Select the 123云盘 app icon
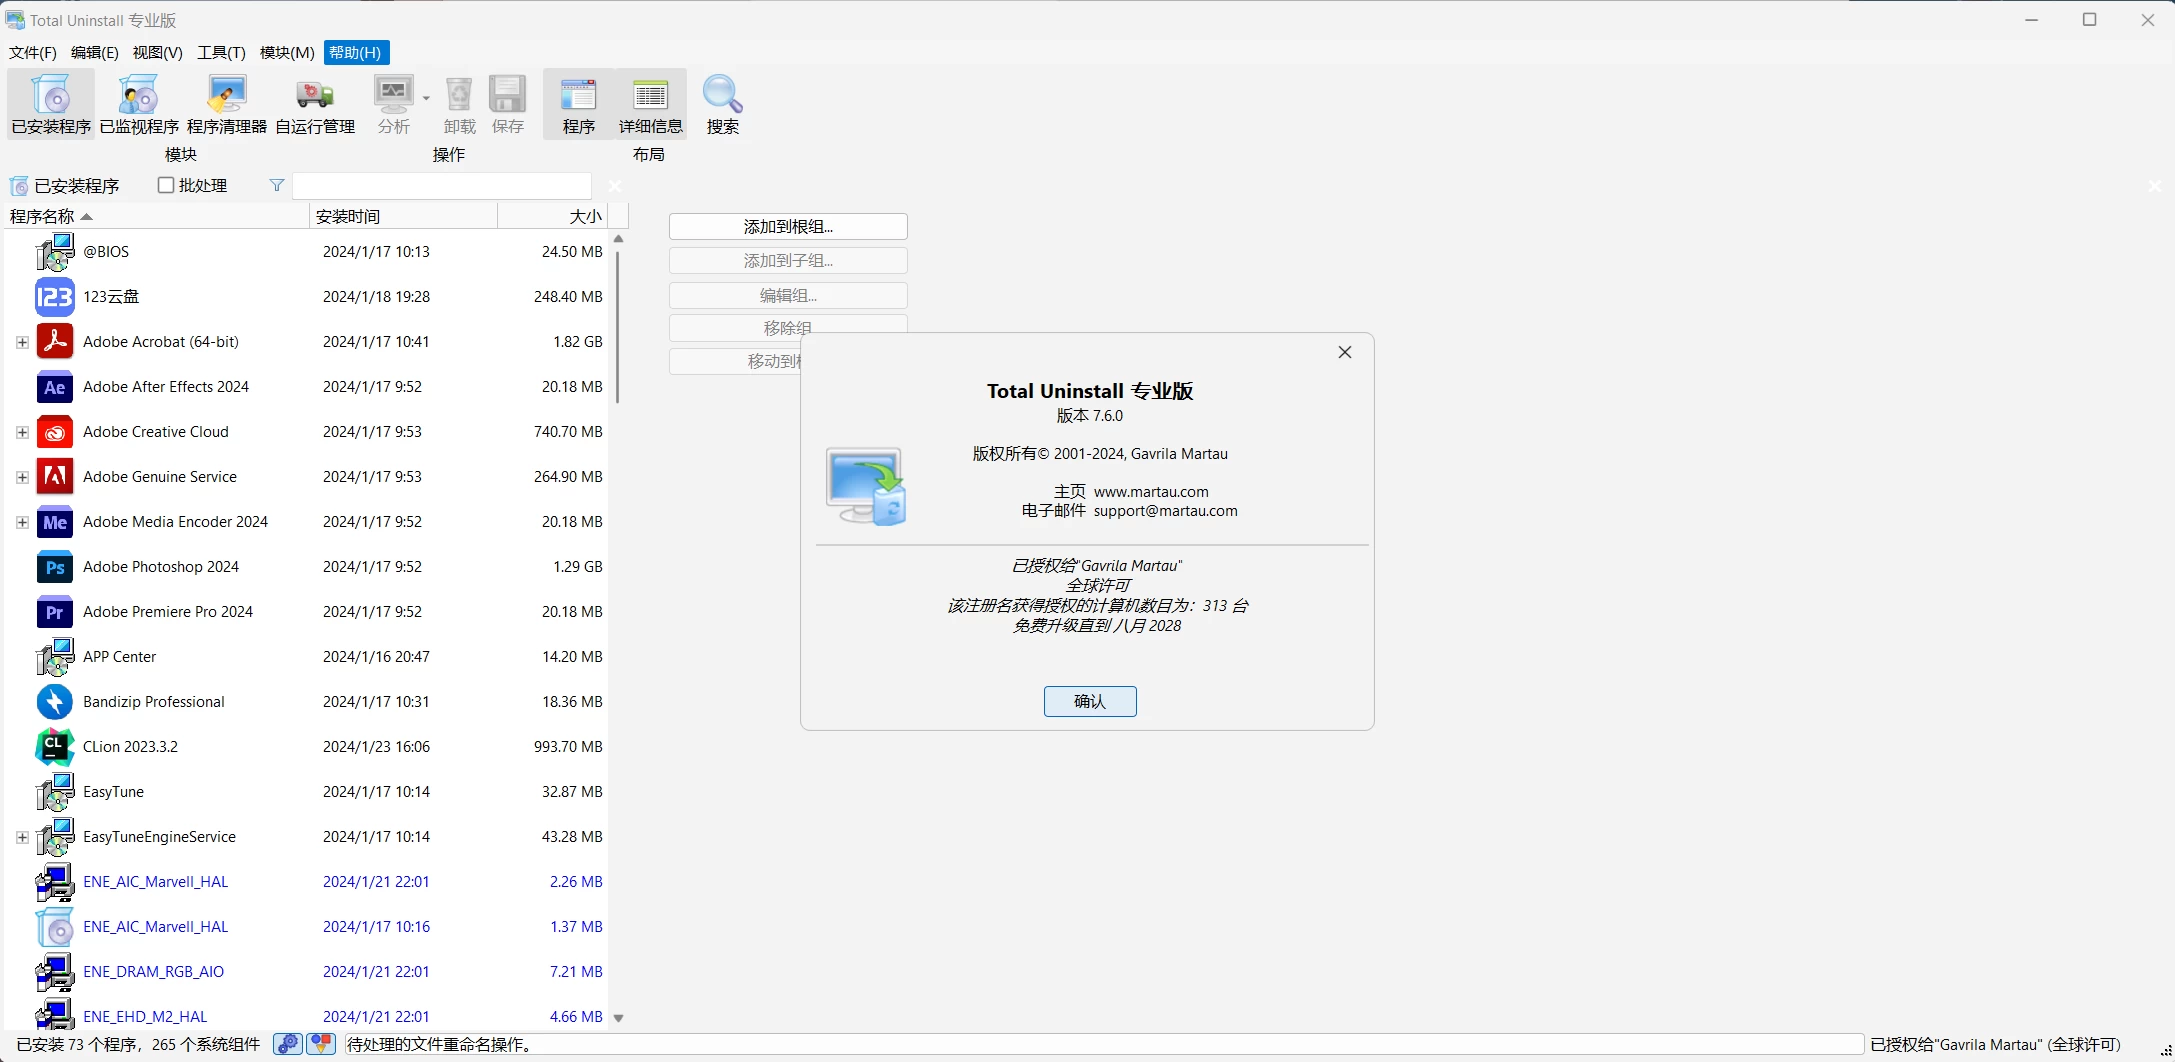The width and height of the screenshot is (2175, 1062). point(55,297)
